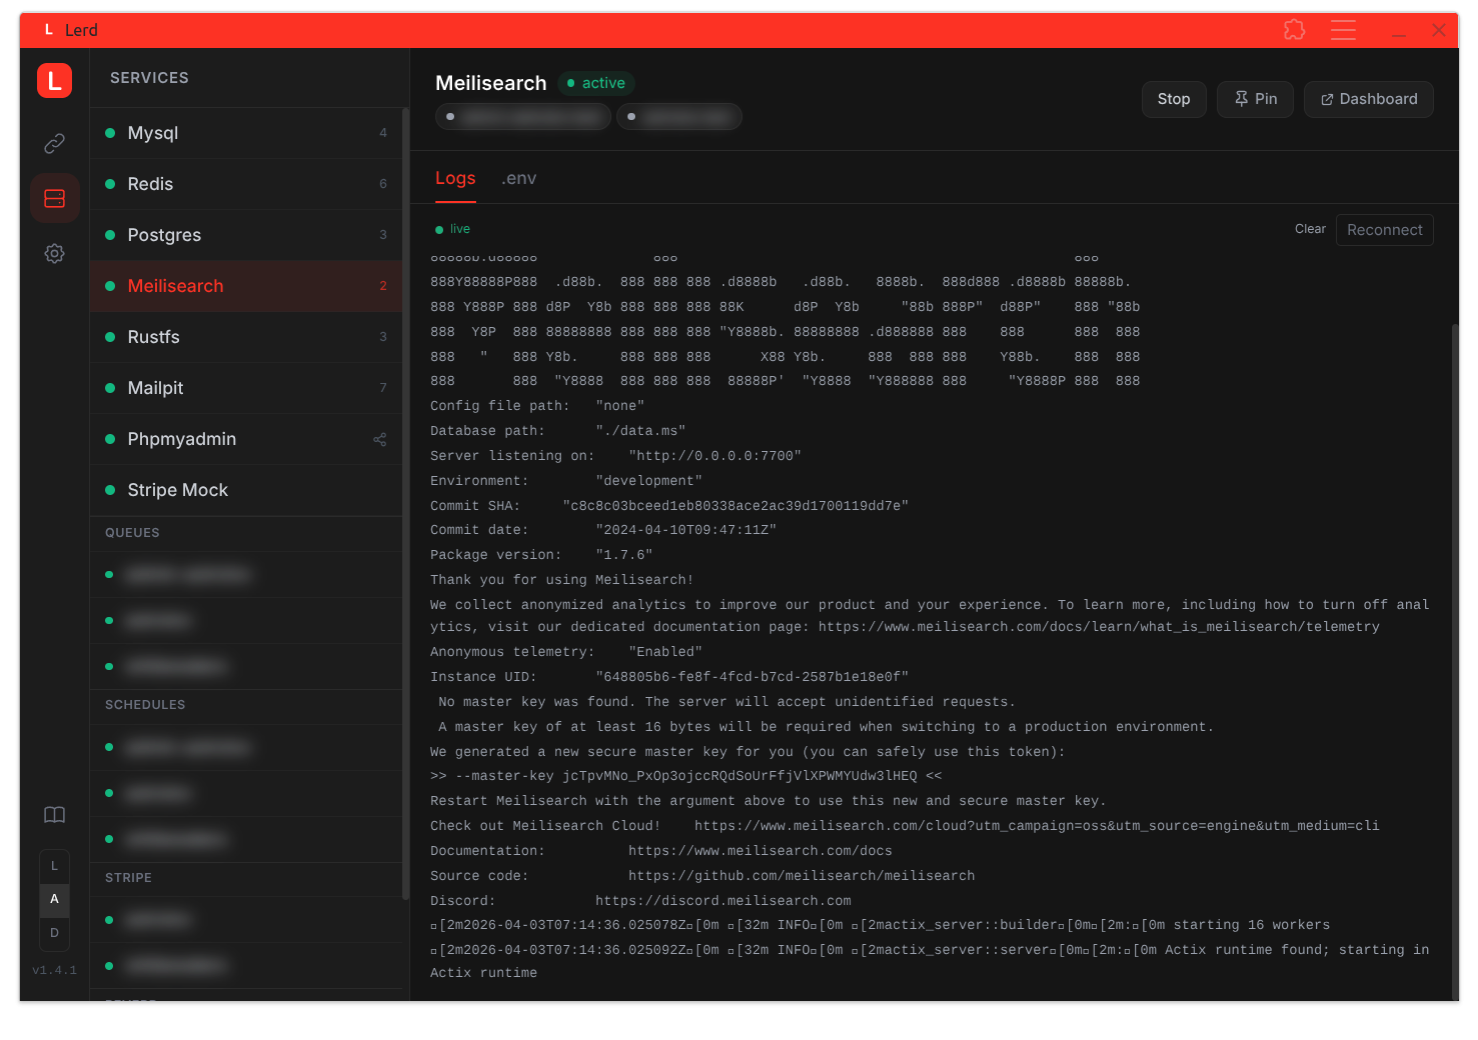Open the services server icon in sidebar
This screenshot has width=1478, height=1040.
(x=54, y=198)
